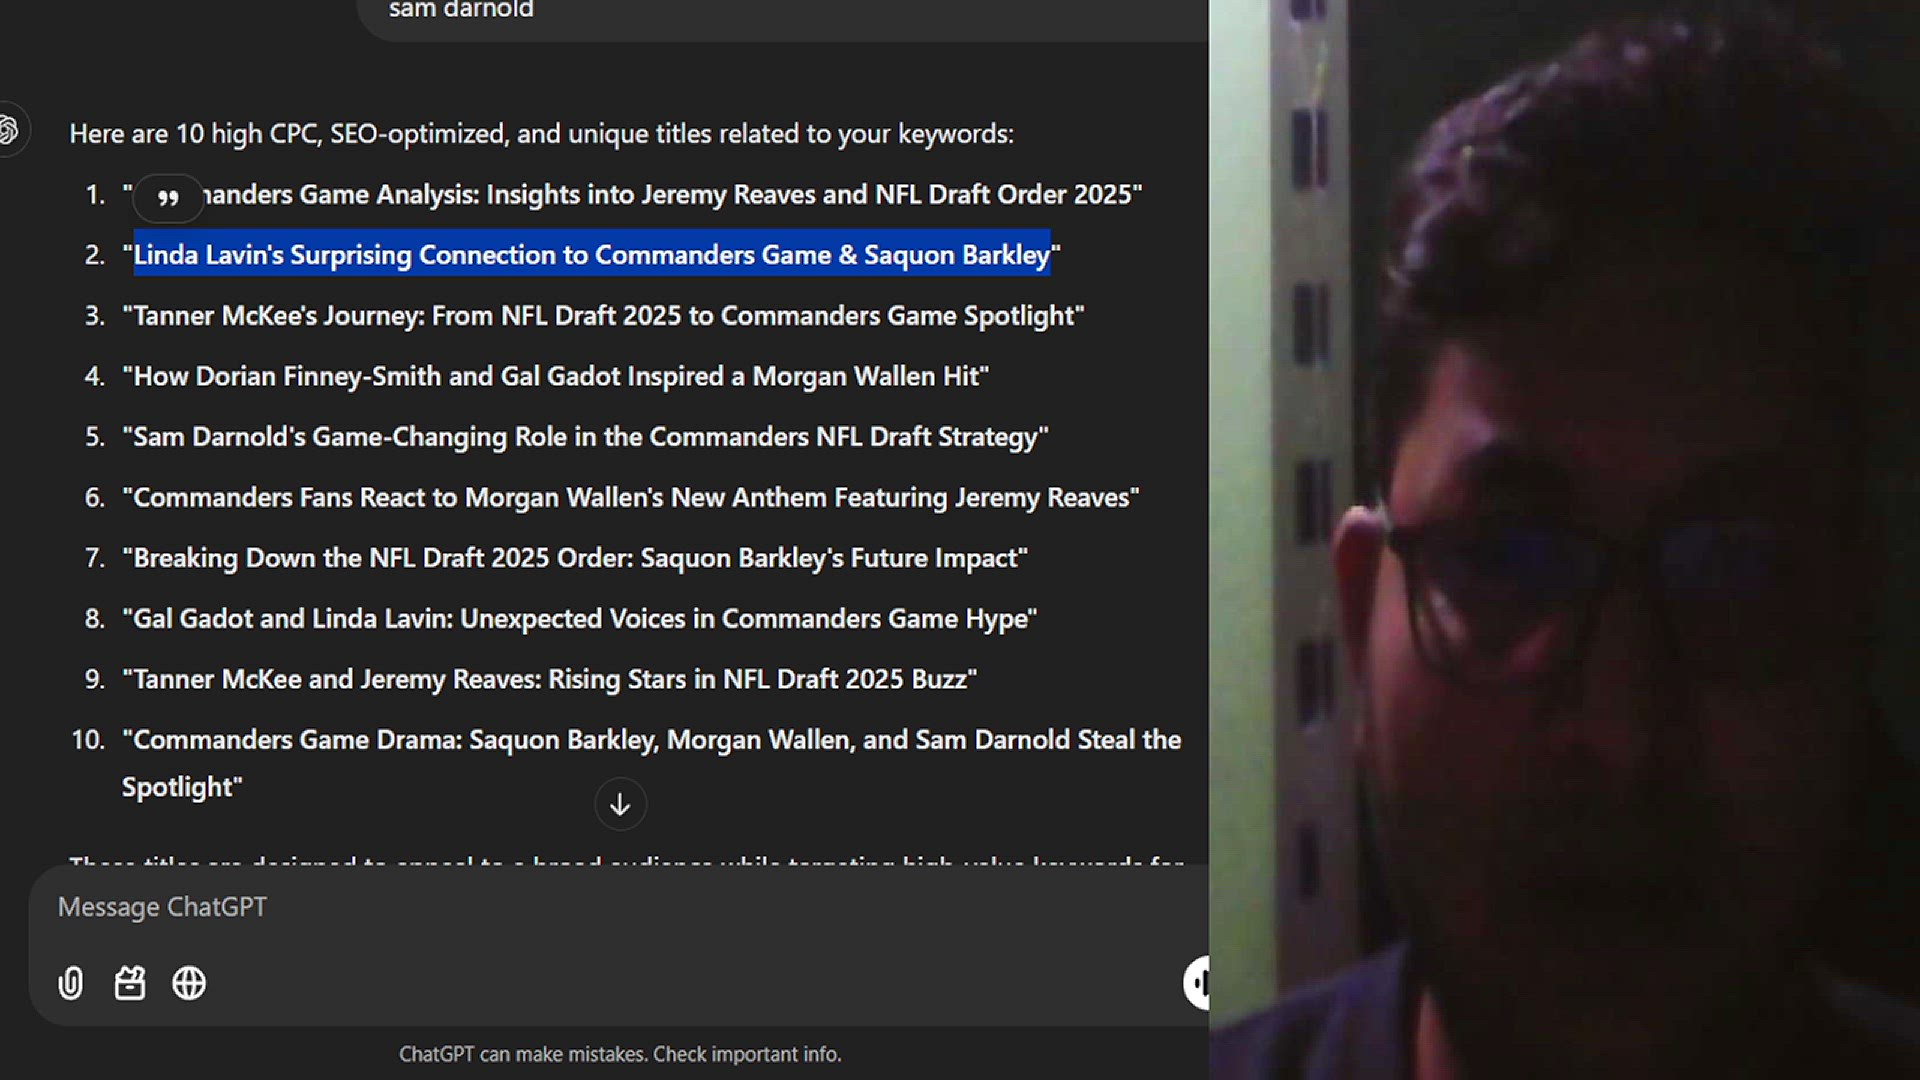Click the Breaking Down the NFL Draft title
Screen dimensions: 1920x1080
(x=575, y=558)
